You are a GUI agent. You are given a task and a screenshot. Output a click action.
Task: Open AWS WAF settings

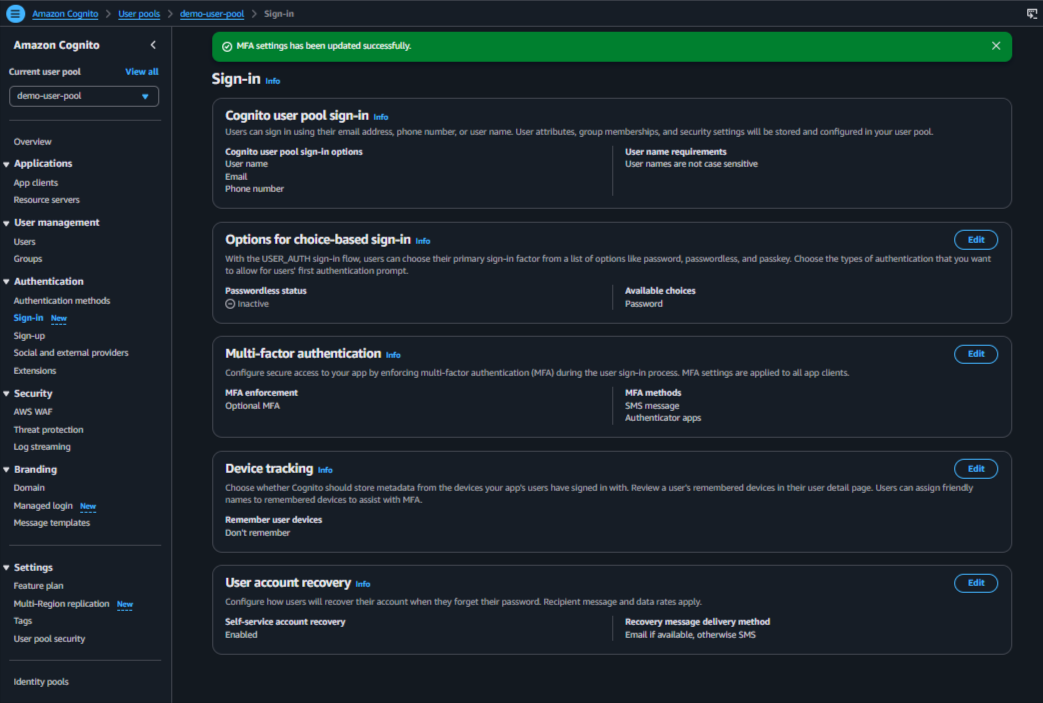(x=33, y=412)
